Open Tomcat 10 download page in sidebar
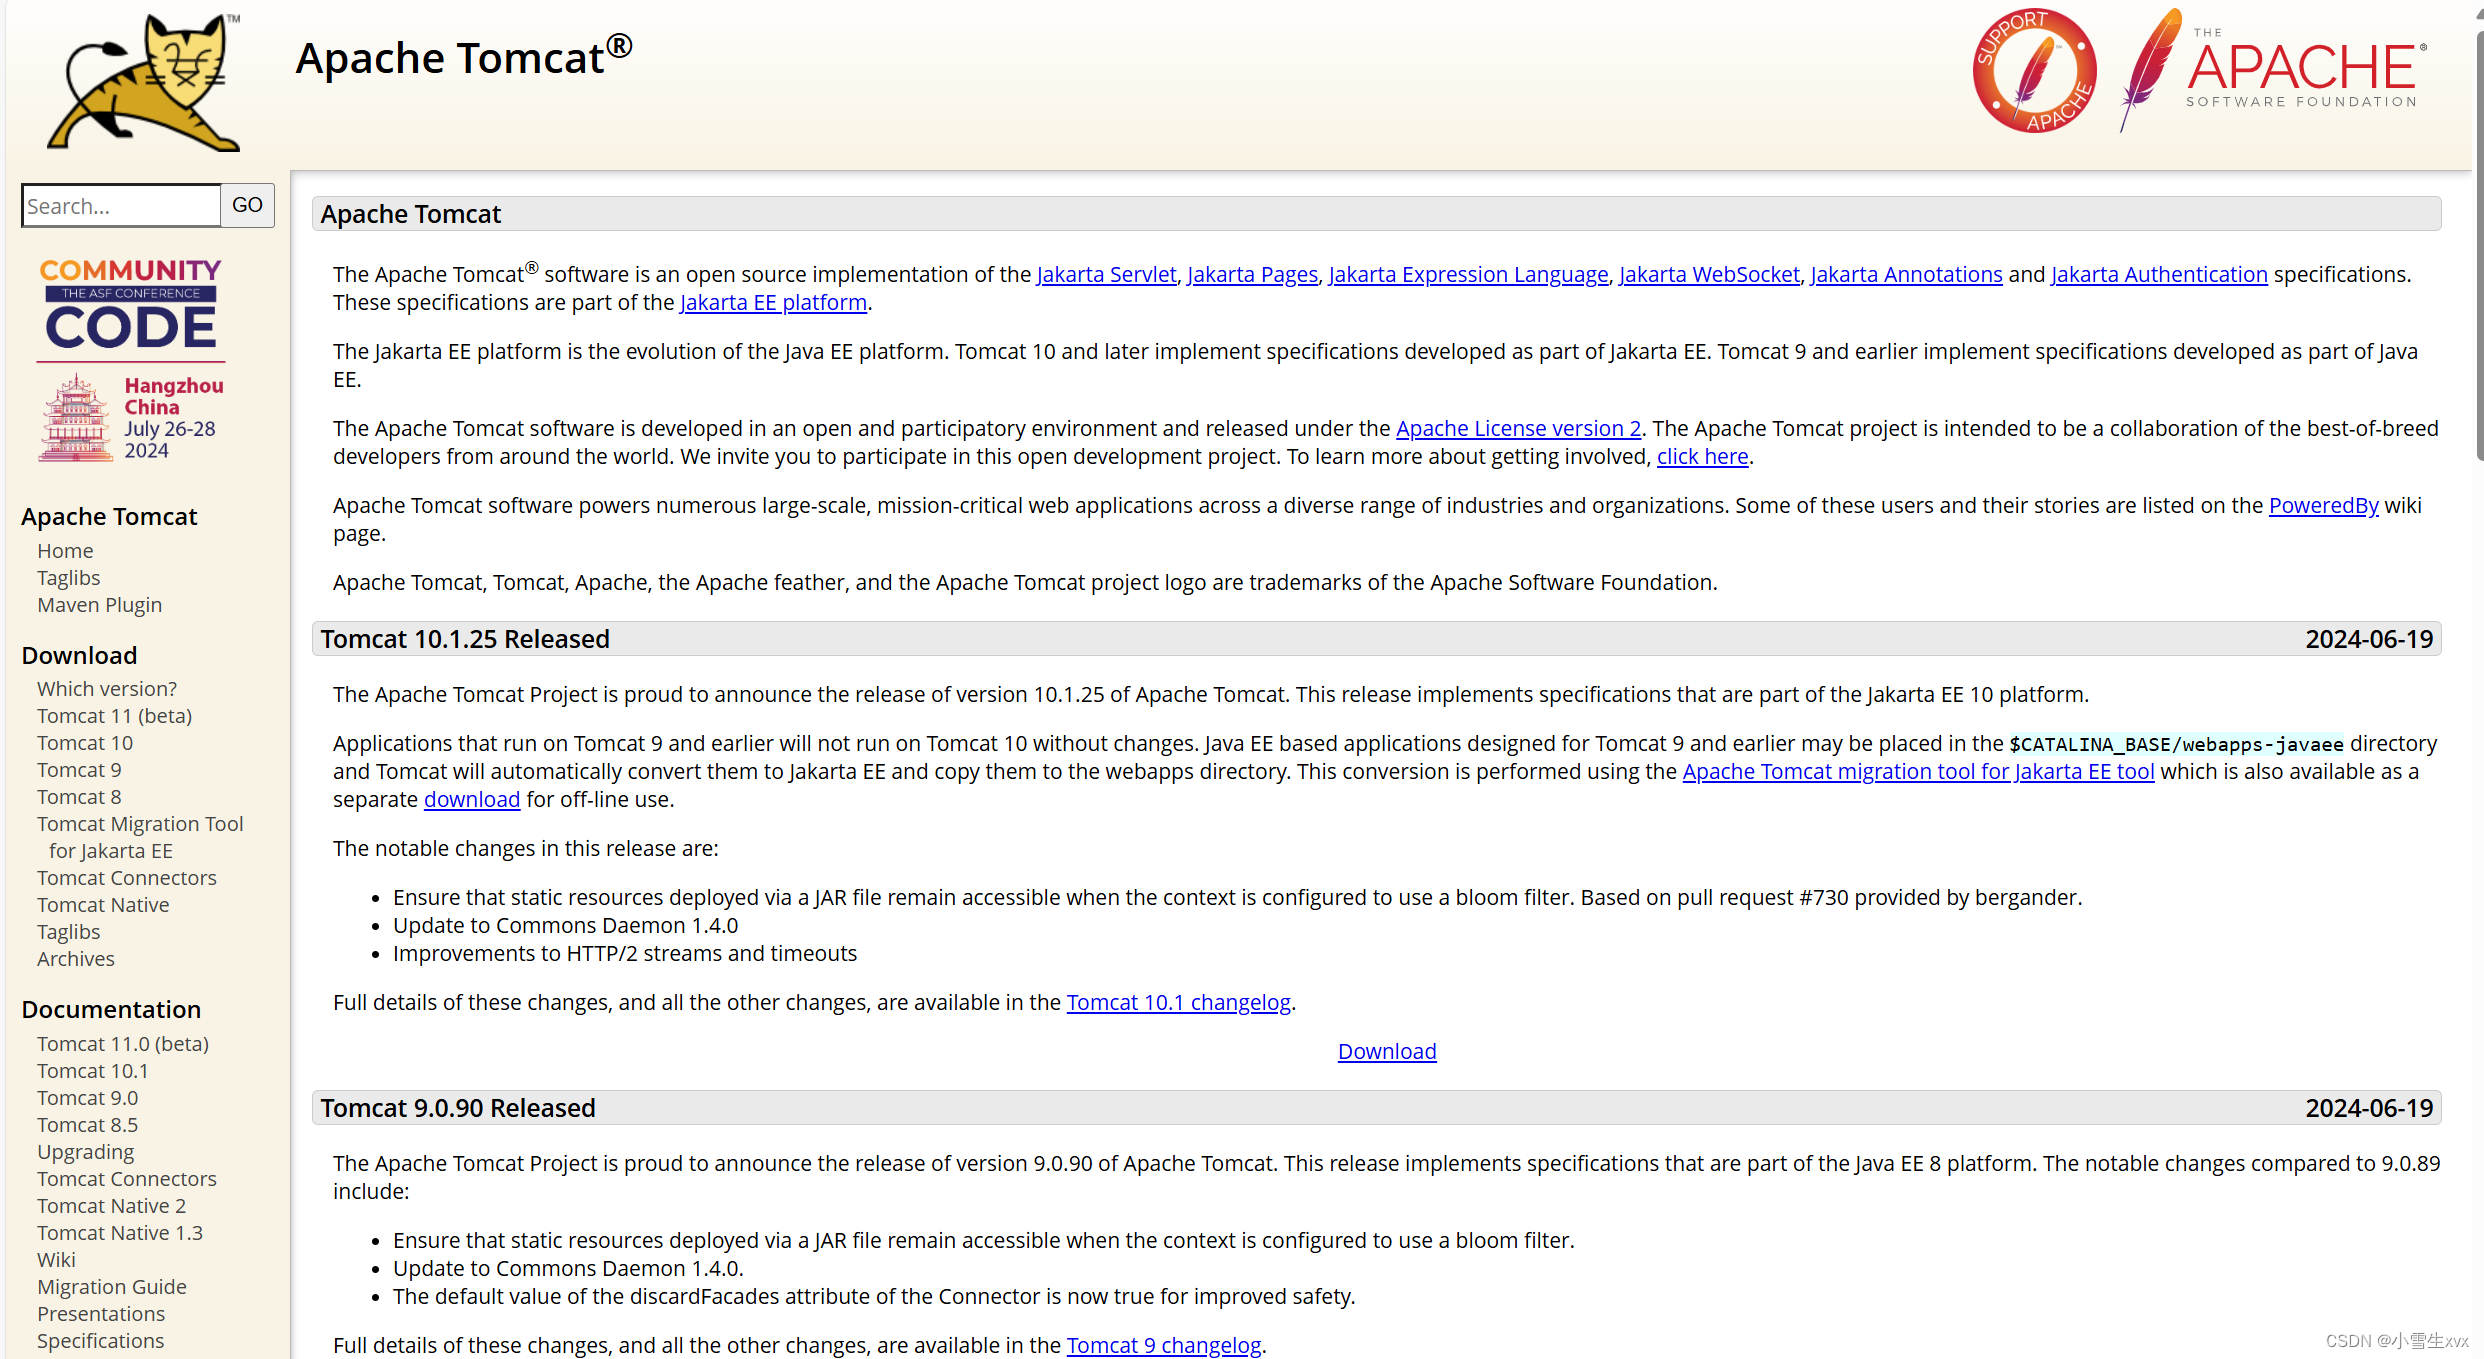This screenshot has width=2484, height=1359. pos(85,743)
